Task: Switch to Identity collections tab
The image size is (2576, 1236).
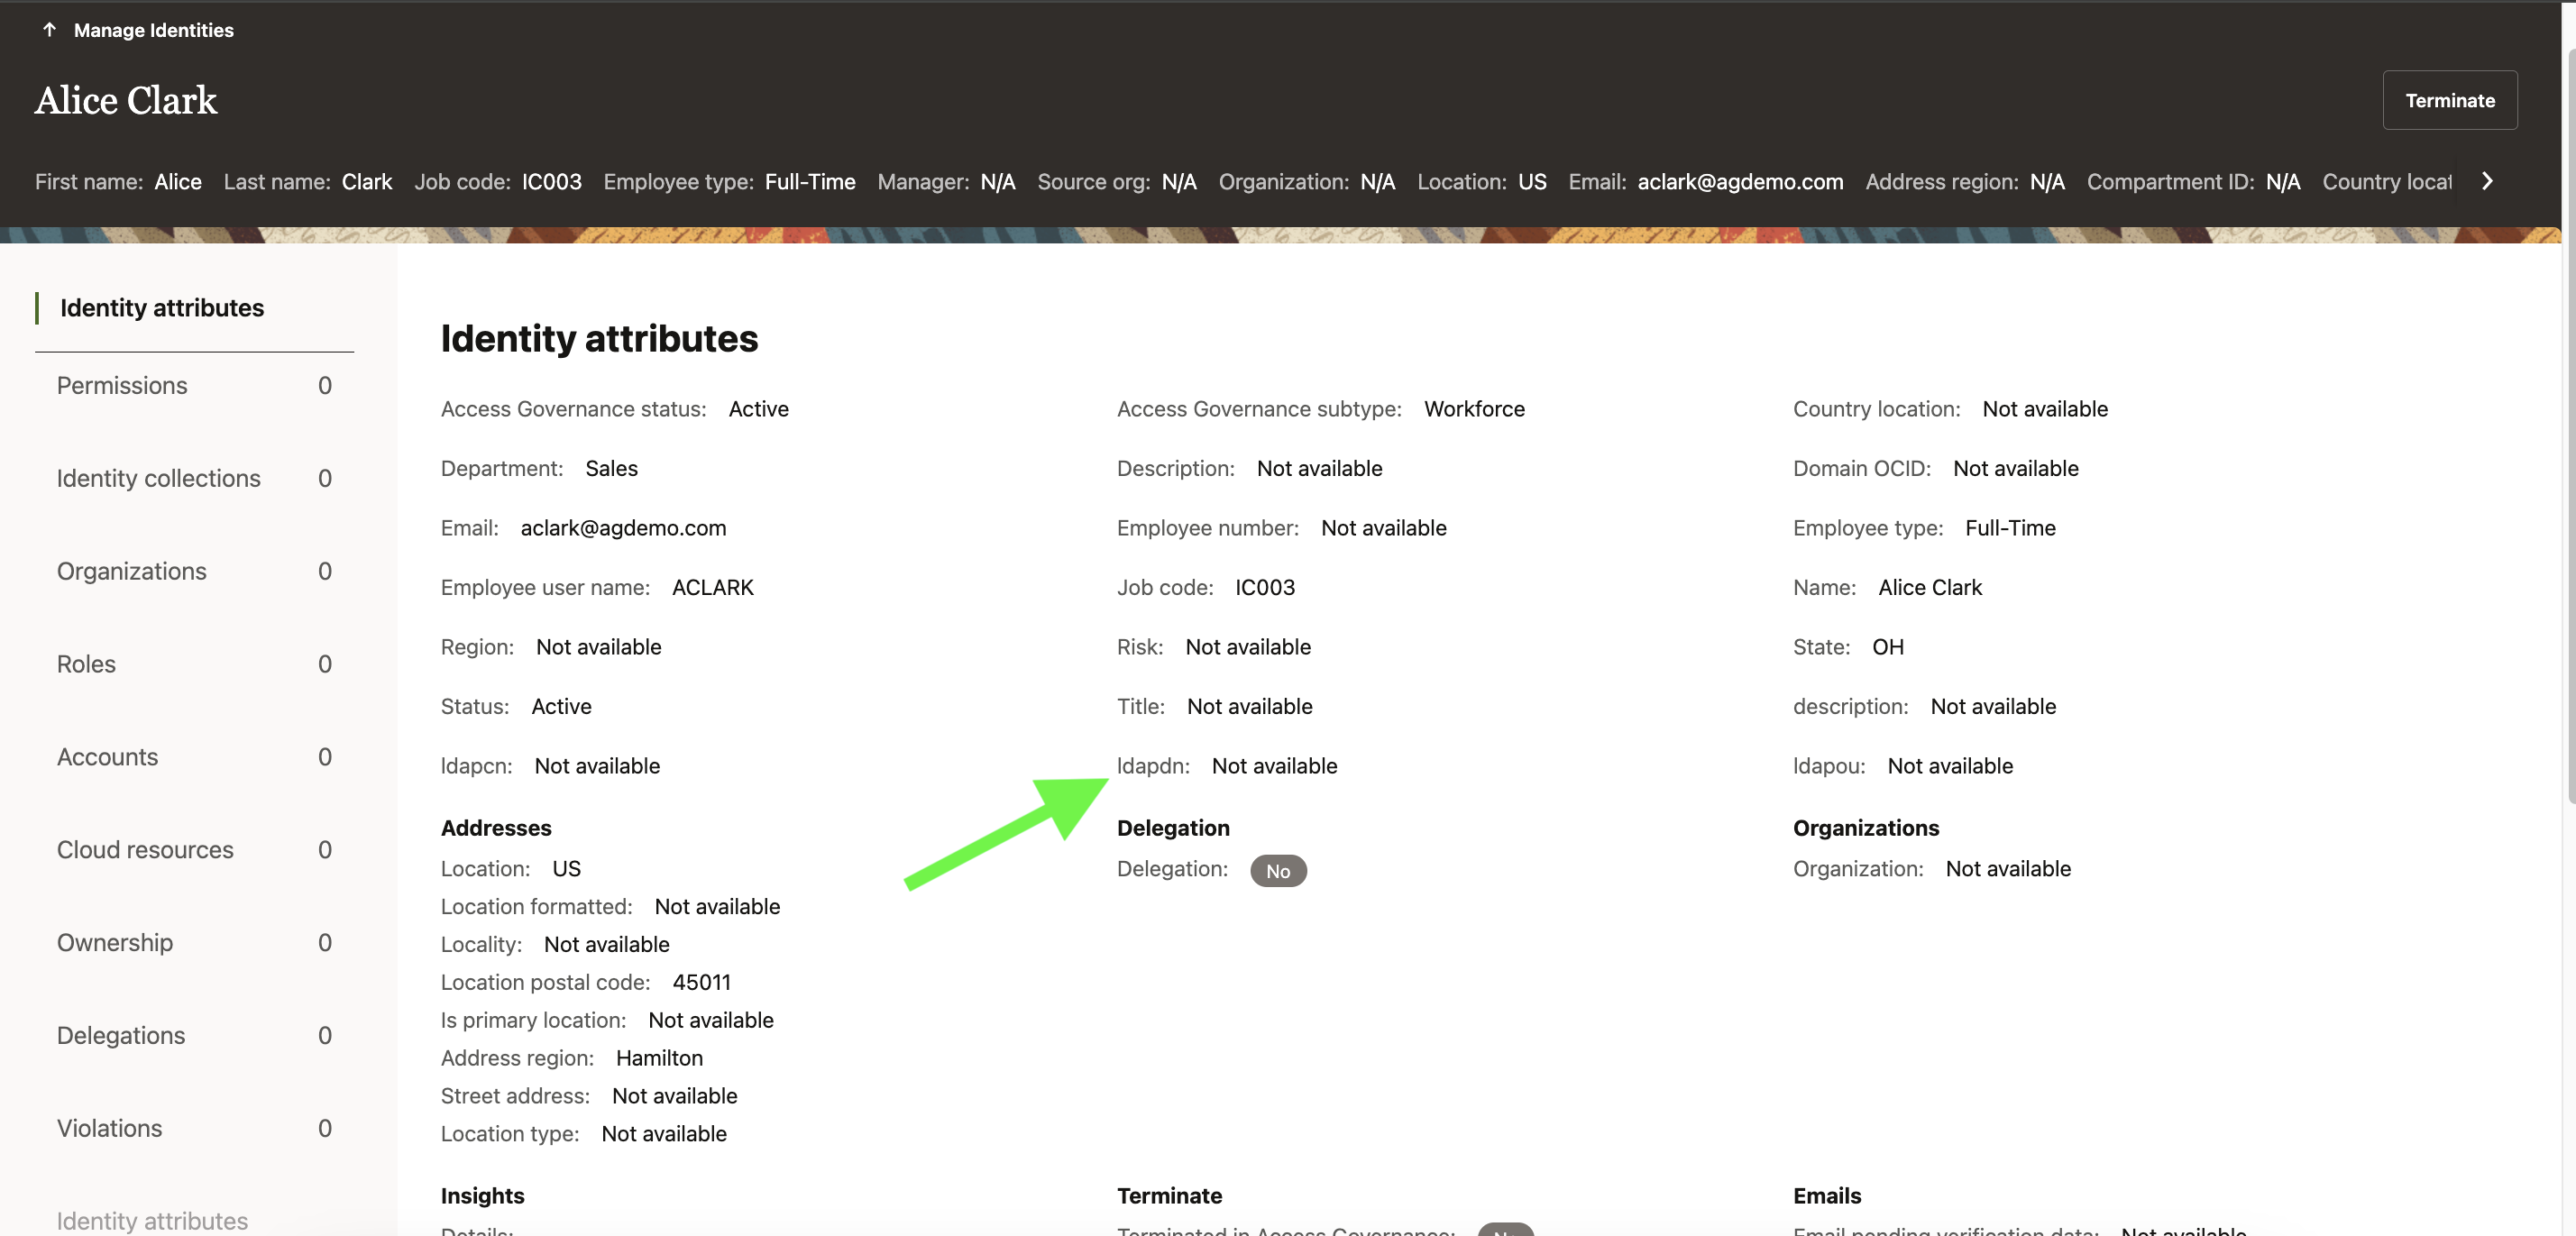Action: [158, 478]
